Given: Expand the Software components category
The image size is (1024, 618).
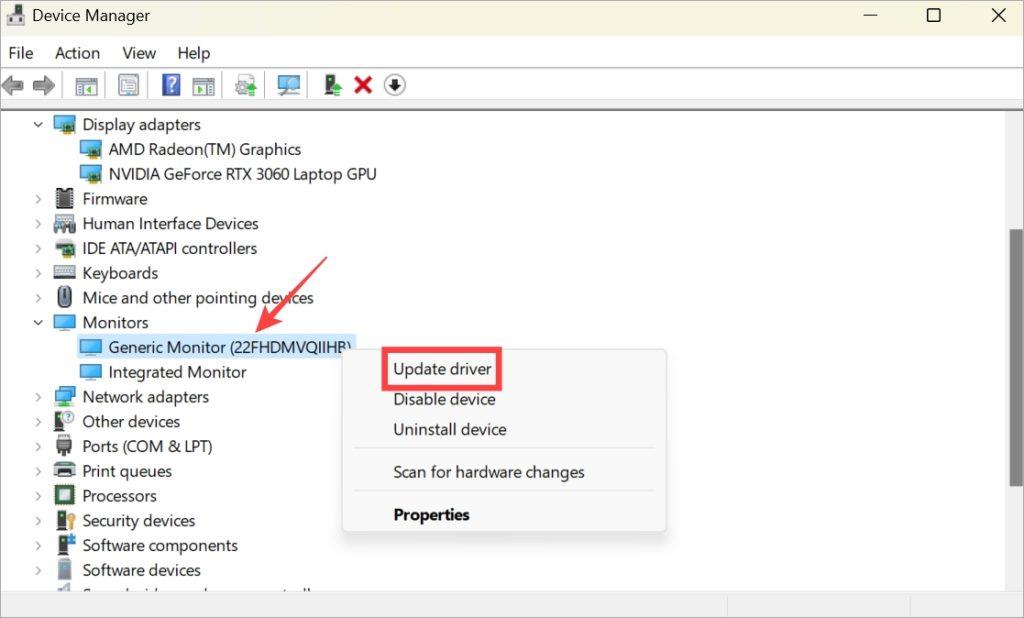Looking at the screenshot, I should point(39,545).
